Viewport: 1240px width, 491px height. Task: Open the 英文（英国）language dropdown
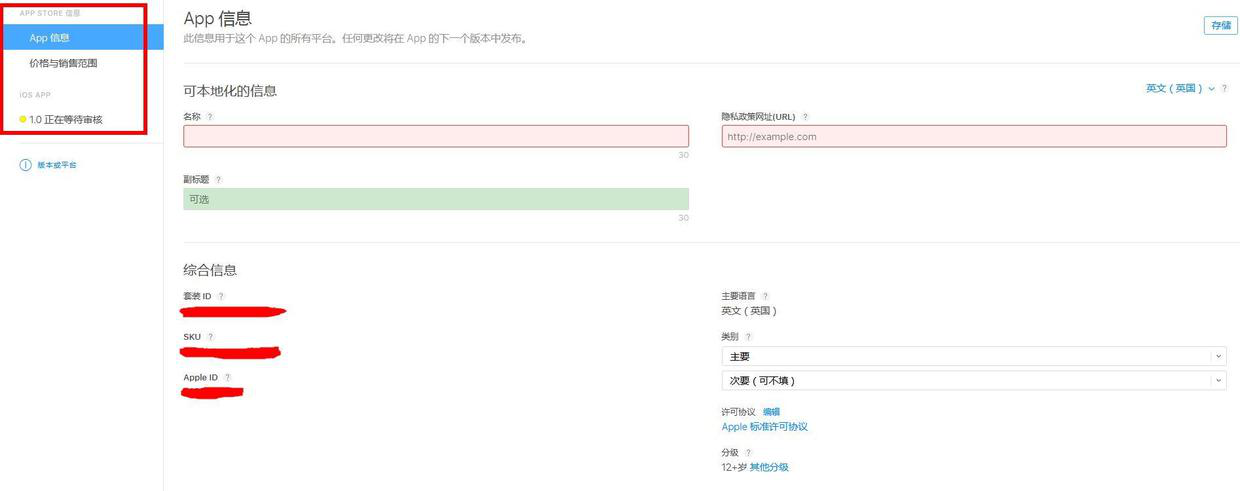point(1180,89)
